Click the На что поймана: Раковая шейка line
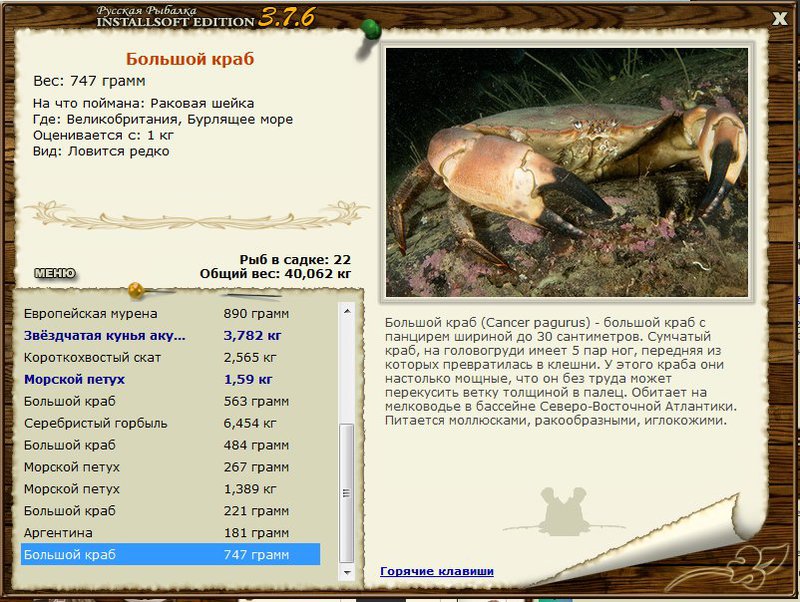This screenshot has height=602, width=800. (x=143, y=103)
